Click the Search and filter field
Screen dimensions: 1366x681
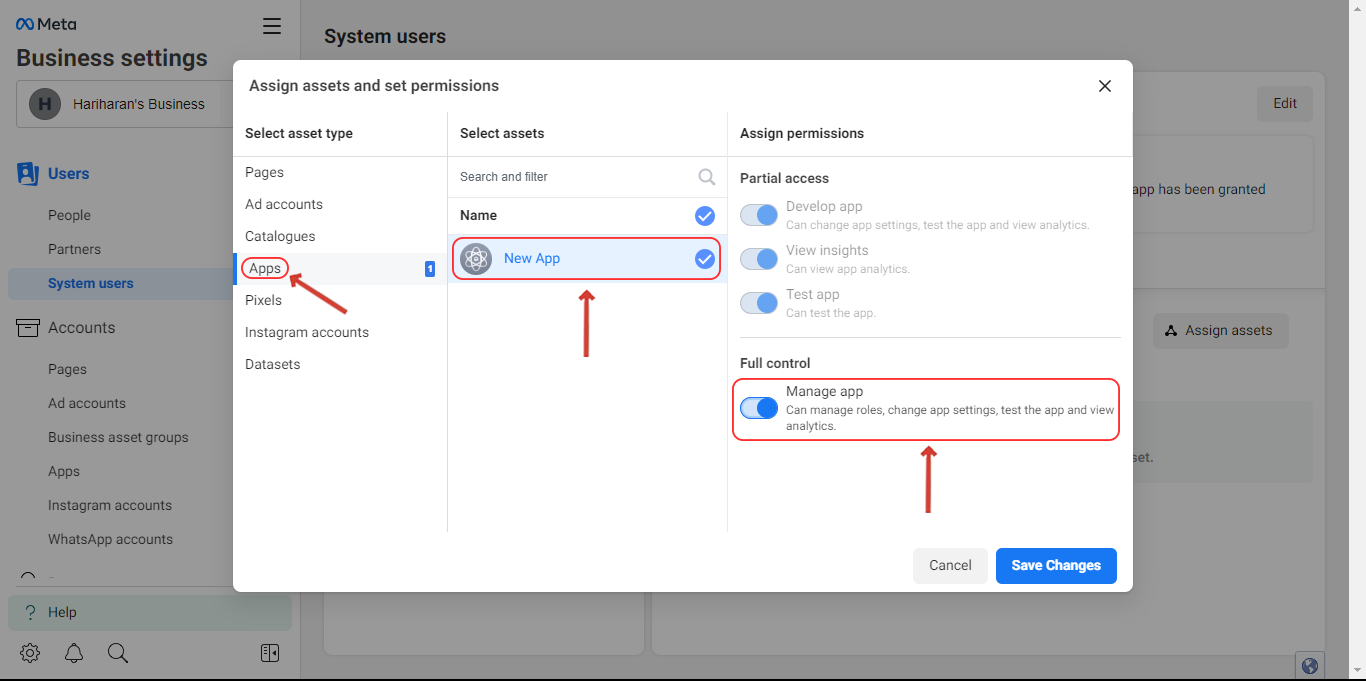point(588,177)
